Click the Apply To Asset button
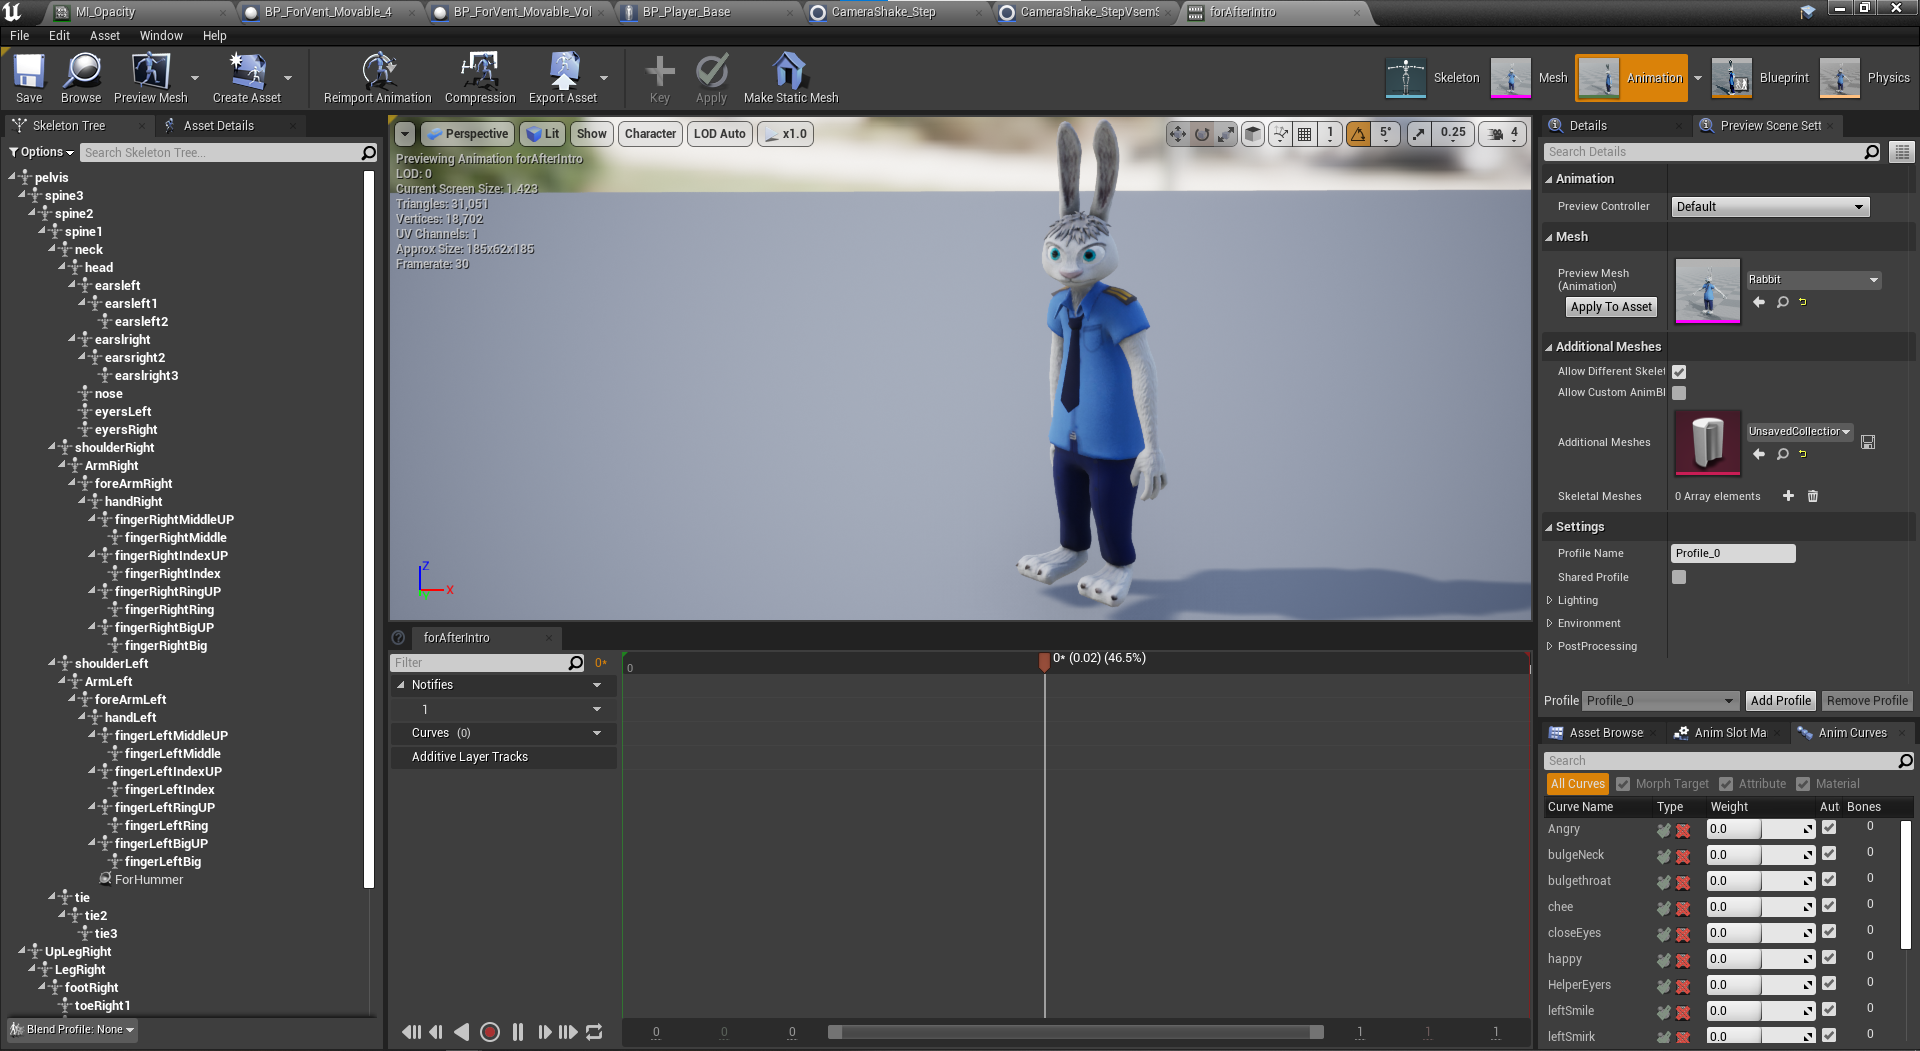Screen dimensions: 1920x1051 (1611, 307)
